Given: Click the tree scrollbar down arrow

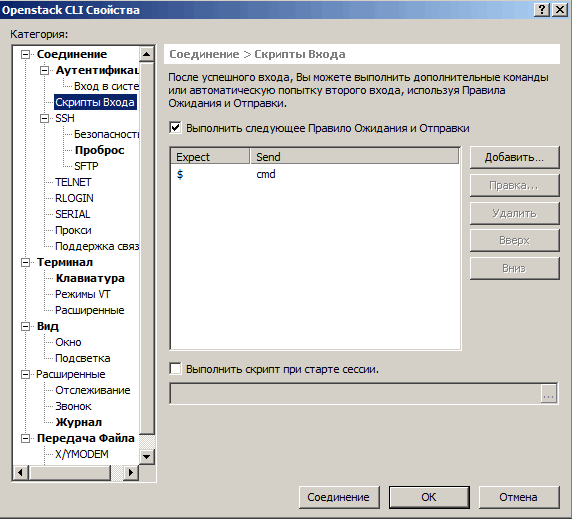Looking at the screenshot, I should pos(147,456).
